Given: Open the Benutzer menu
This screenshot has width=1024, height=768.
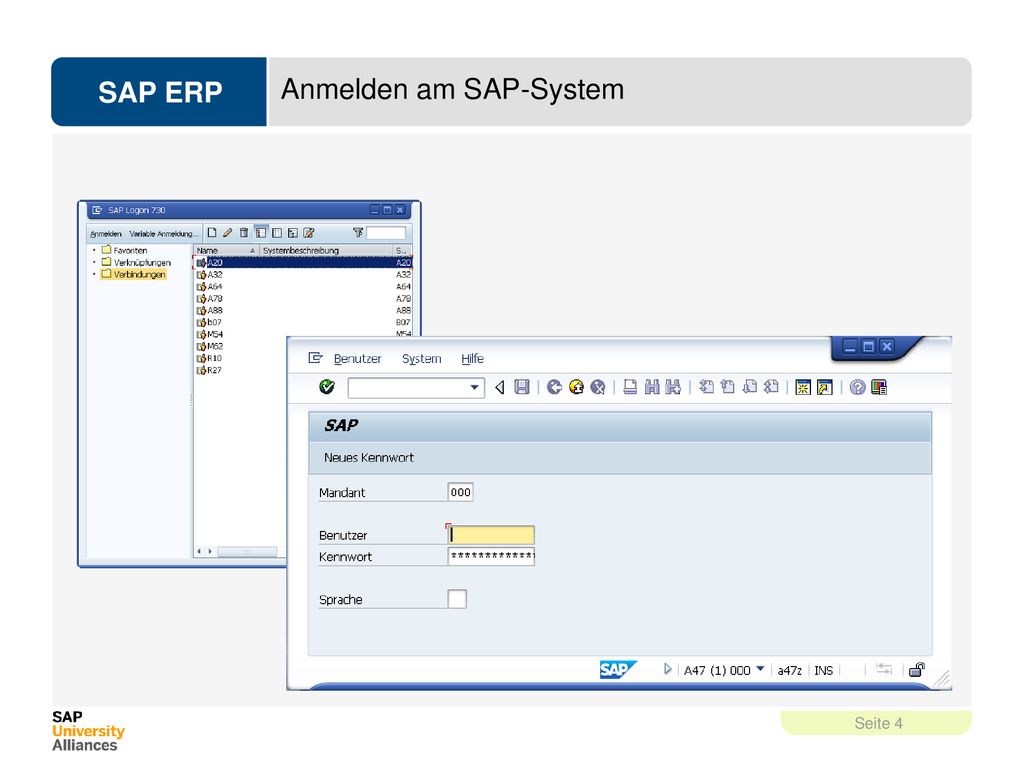Looking at the screenshot, I should click(357, 359).
